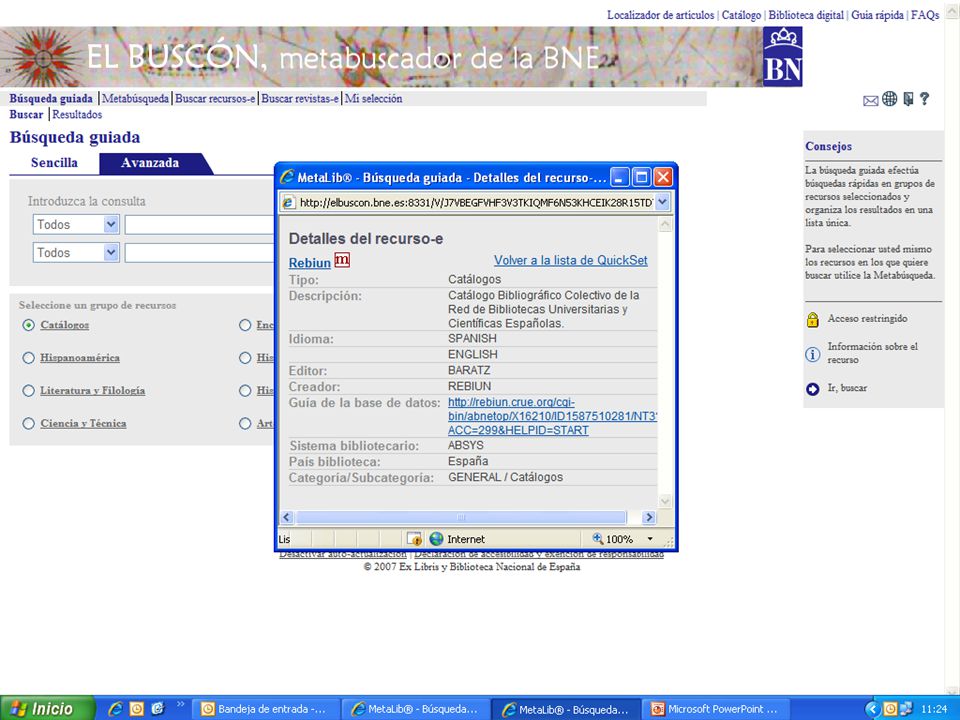Switch to Microsoft PowerPoint taskbar window
The image size is (960, 720).
tap(714, 709)
